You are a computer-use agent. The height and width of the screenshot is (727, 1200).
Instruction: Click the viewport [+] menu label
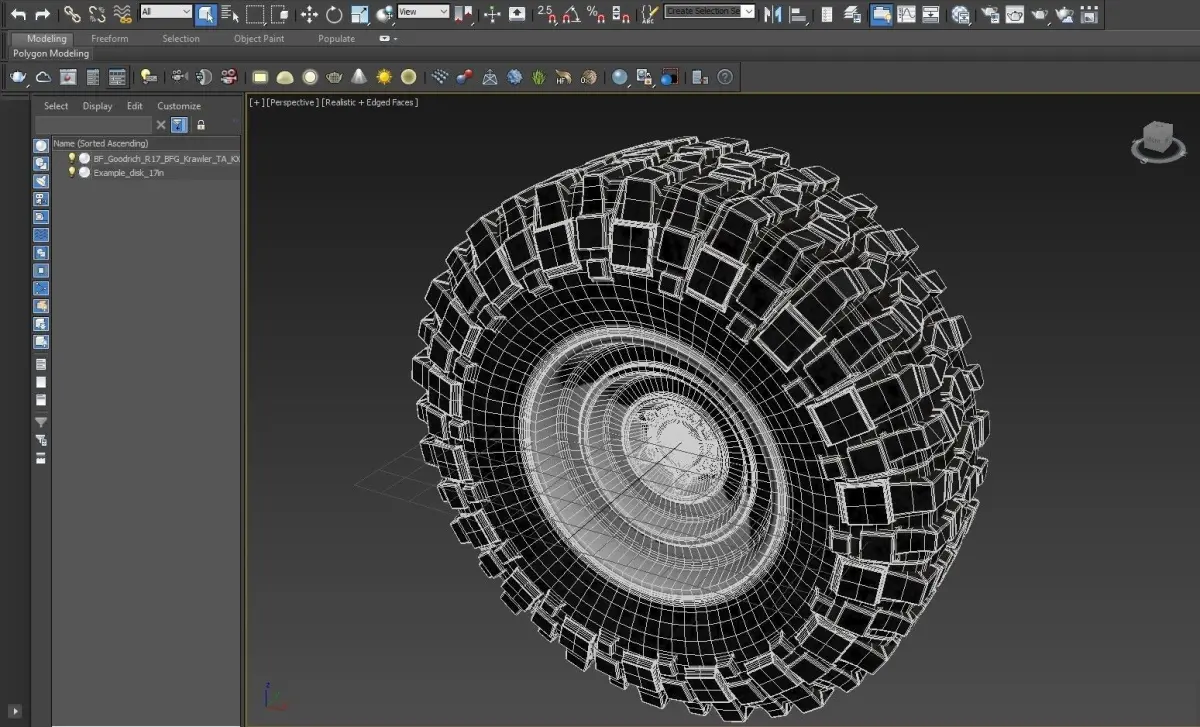click(257, 102)
